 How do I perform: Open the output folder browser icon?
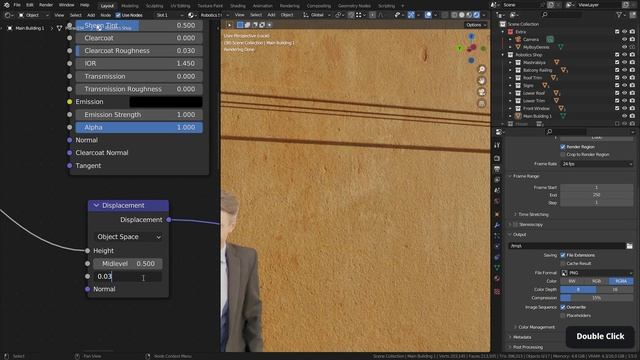pos(629,246)
